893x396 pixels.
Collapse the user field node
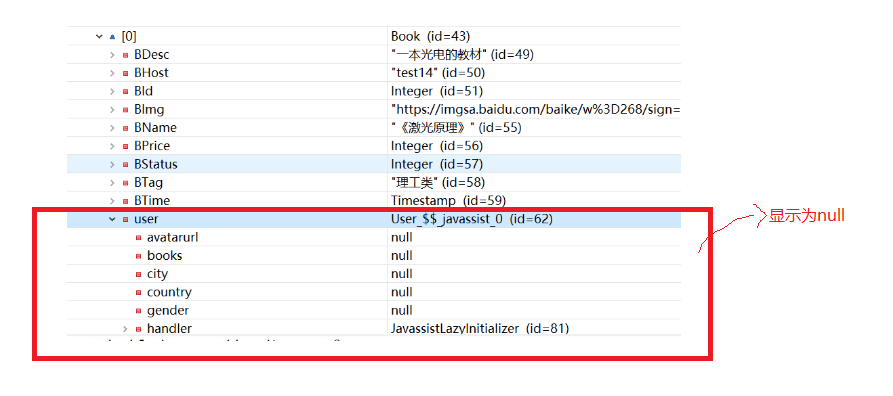(112, 219)
